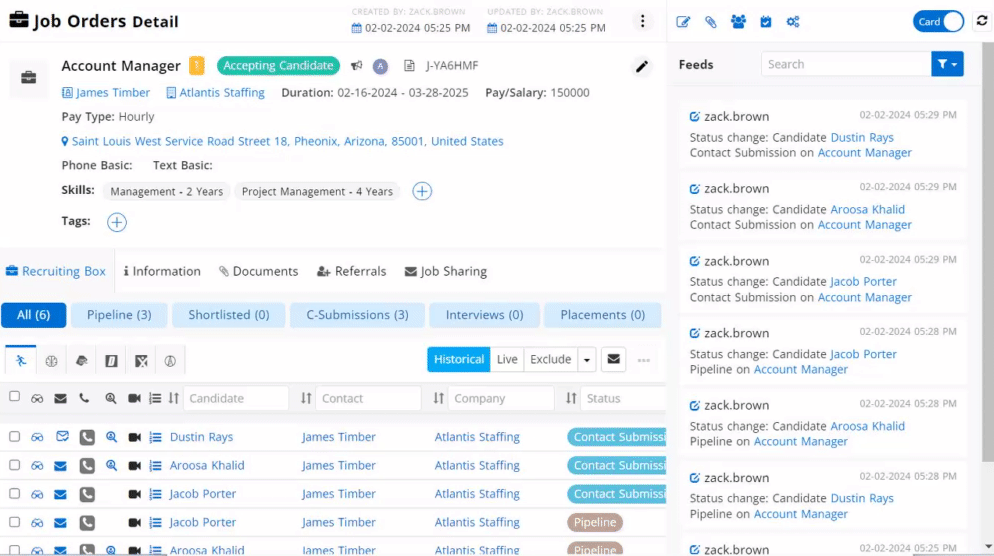Select the helmet icon in the view toolbar
The width and height of the screenshot is (994, 556).
[82, 361]
